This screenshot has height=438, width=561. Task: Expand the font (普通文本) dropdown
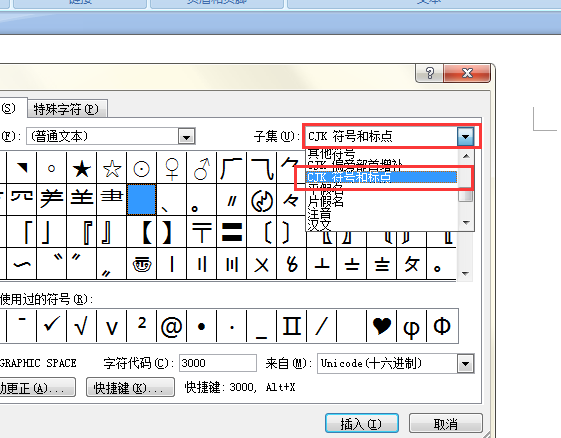click(186, 136)
